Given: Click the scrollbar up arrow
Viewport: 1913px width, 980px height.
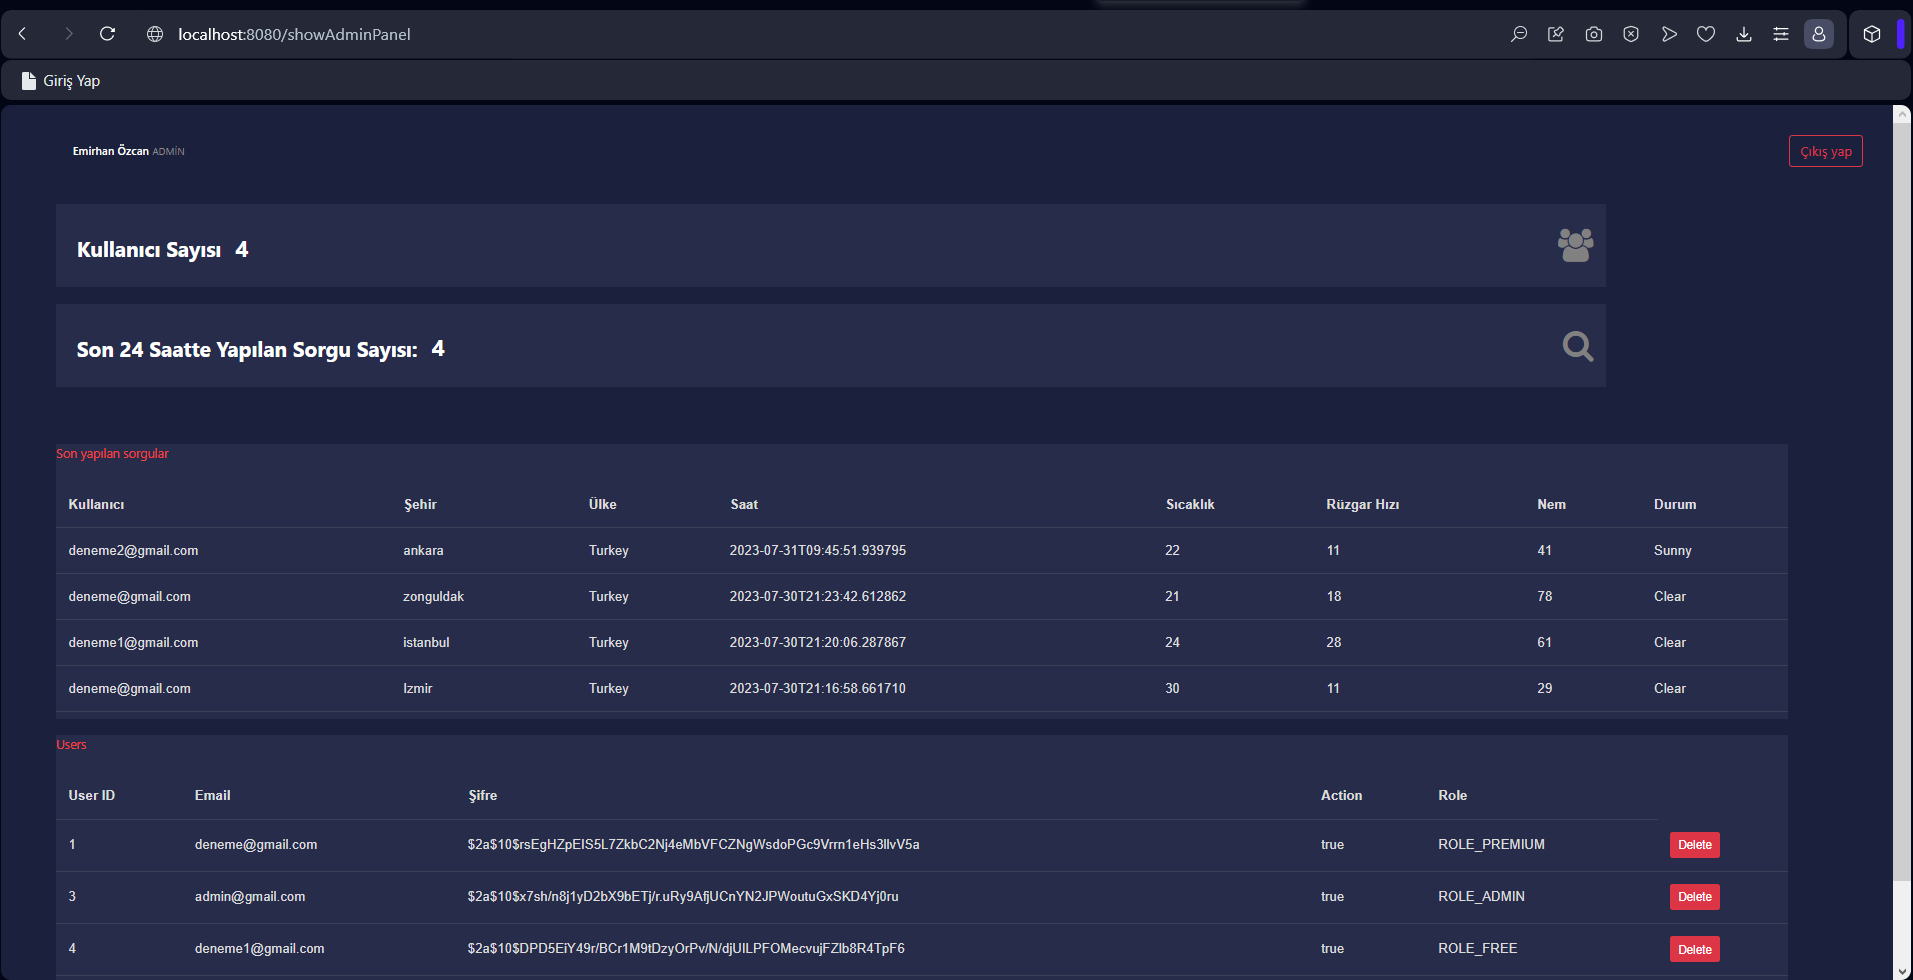Looking at the screenshot, I should [x=1902, y=114].
